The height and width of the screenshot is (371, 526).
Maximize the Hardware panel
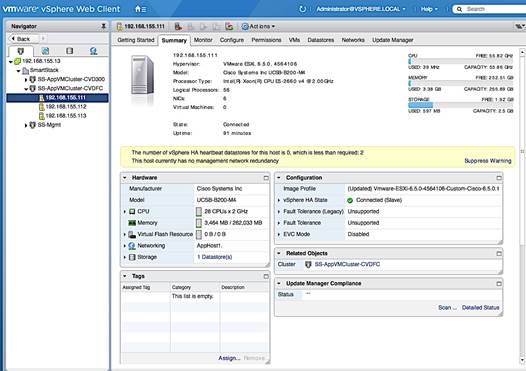(266, 178)
